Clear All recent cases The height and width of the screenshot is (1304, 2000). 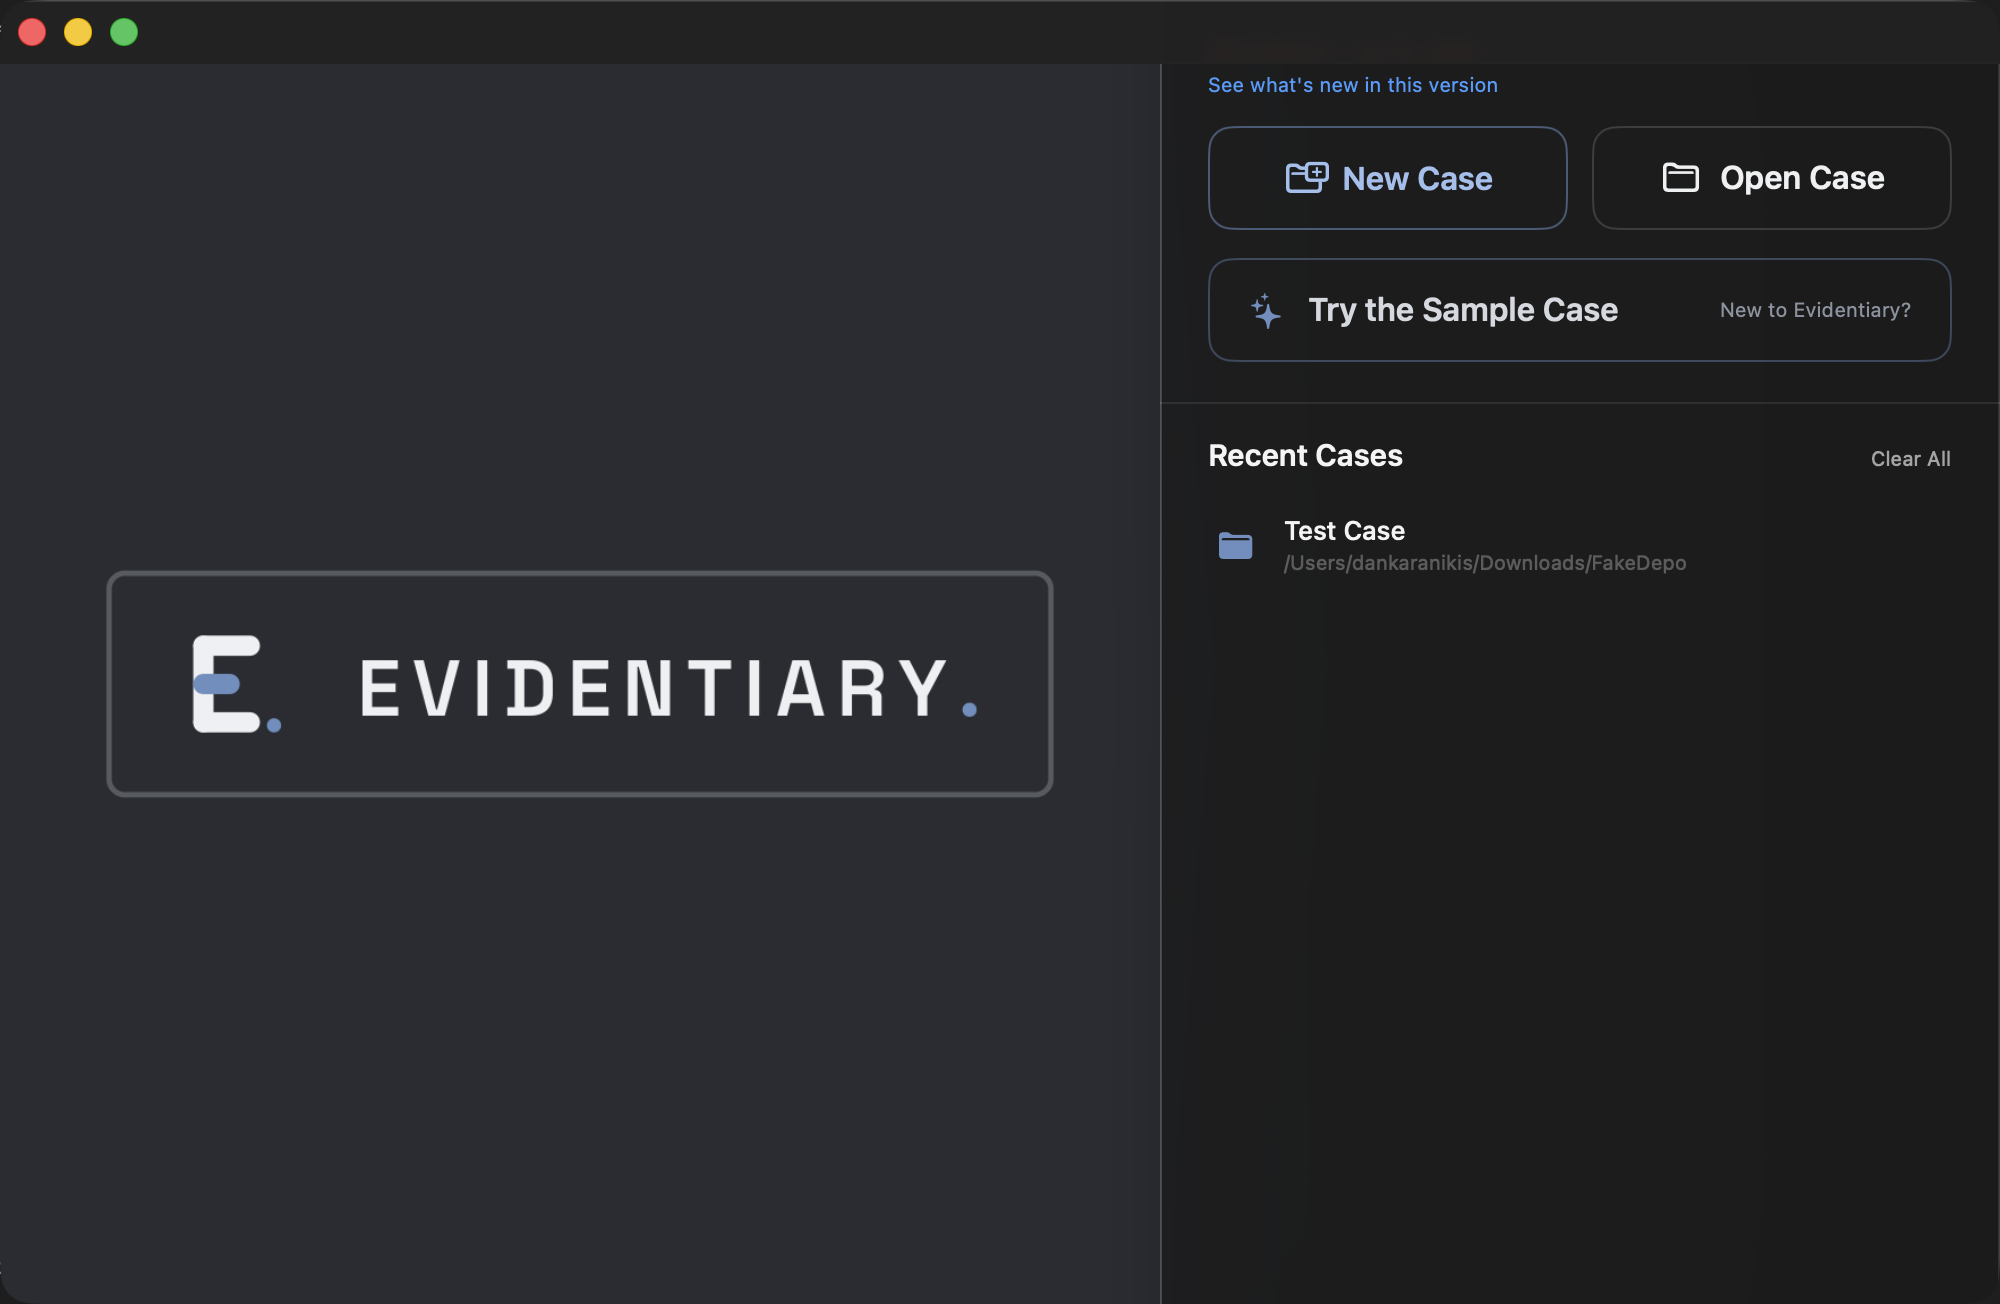(1910, 458)
